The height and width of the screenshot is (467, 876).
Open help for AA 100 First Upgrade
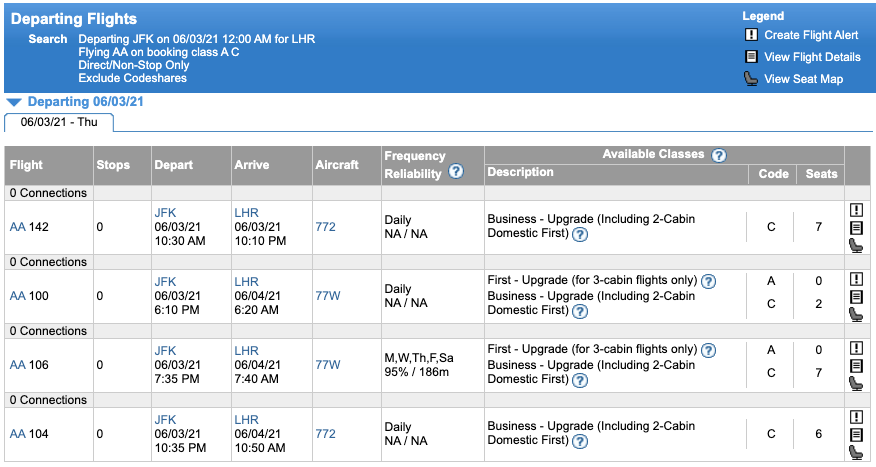(708, 281)
